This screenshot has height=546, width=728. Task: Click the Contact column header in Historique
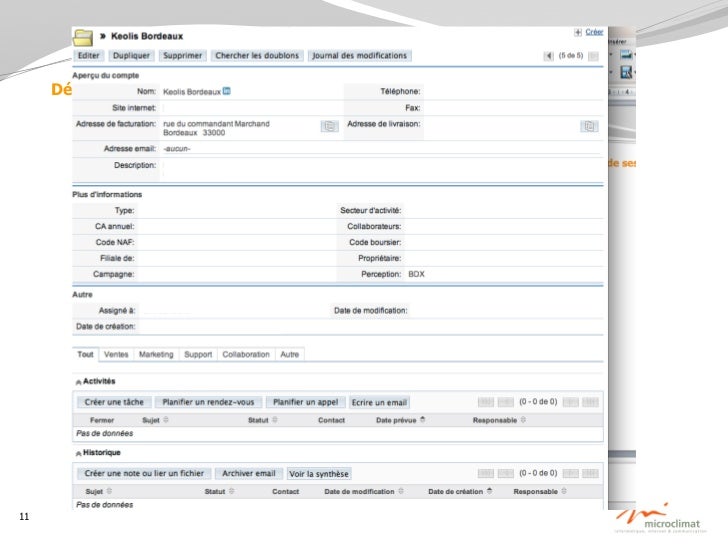286,492
